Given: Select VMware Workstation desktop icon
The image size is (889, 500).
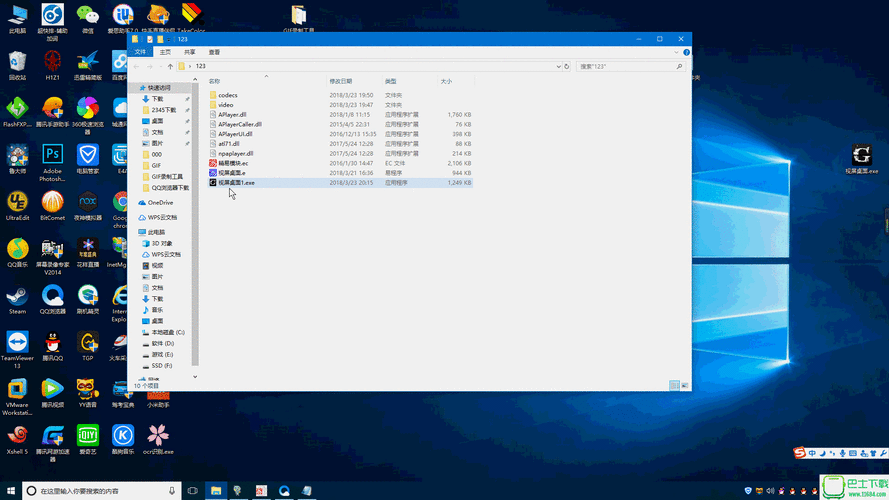Looking at the screenshot, I should click(x=18, y=397).
